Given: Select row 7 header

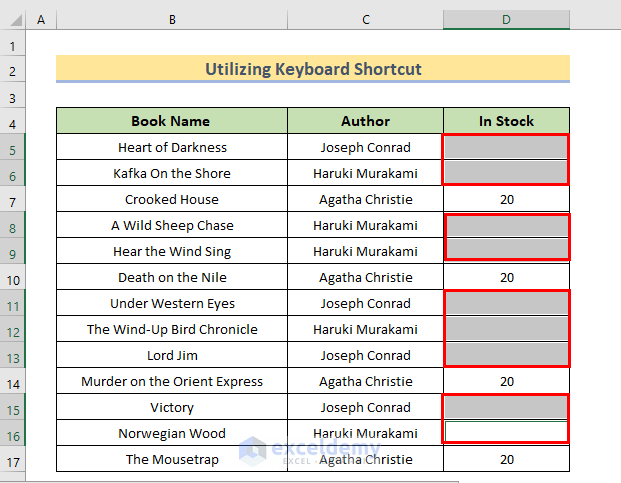Looking at the screenshot, I should pos(13,199).
